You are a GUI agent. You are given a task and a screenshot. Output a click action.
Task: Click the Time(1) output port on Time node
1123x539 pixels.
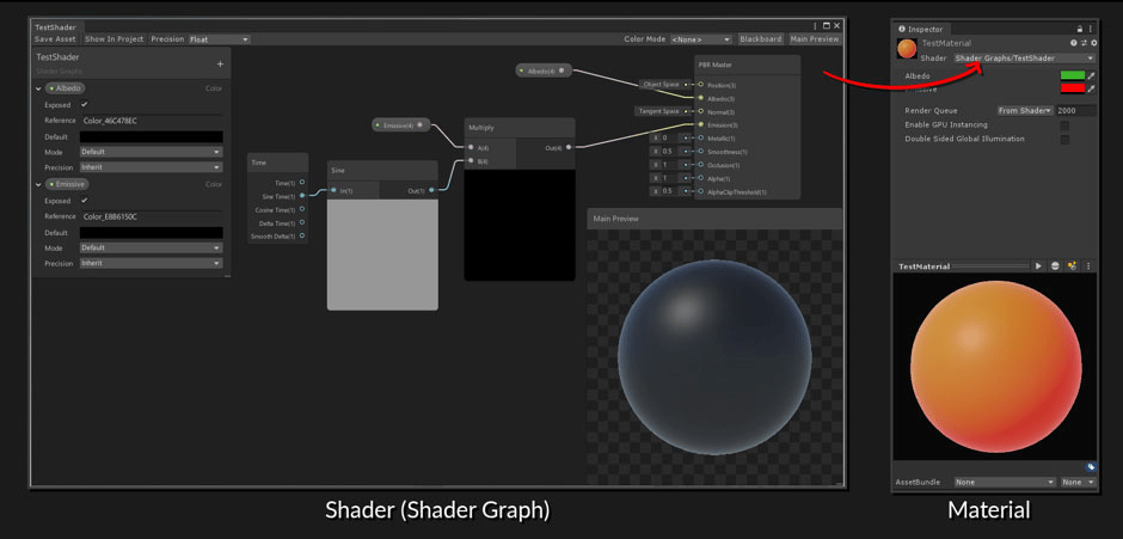(x=302, y=183)
